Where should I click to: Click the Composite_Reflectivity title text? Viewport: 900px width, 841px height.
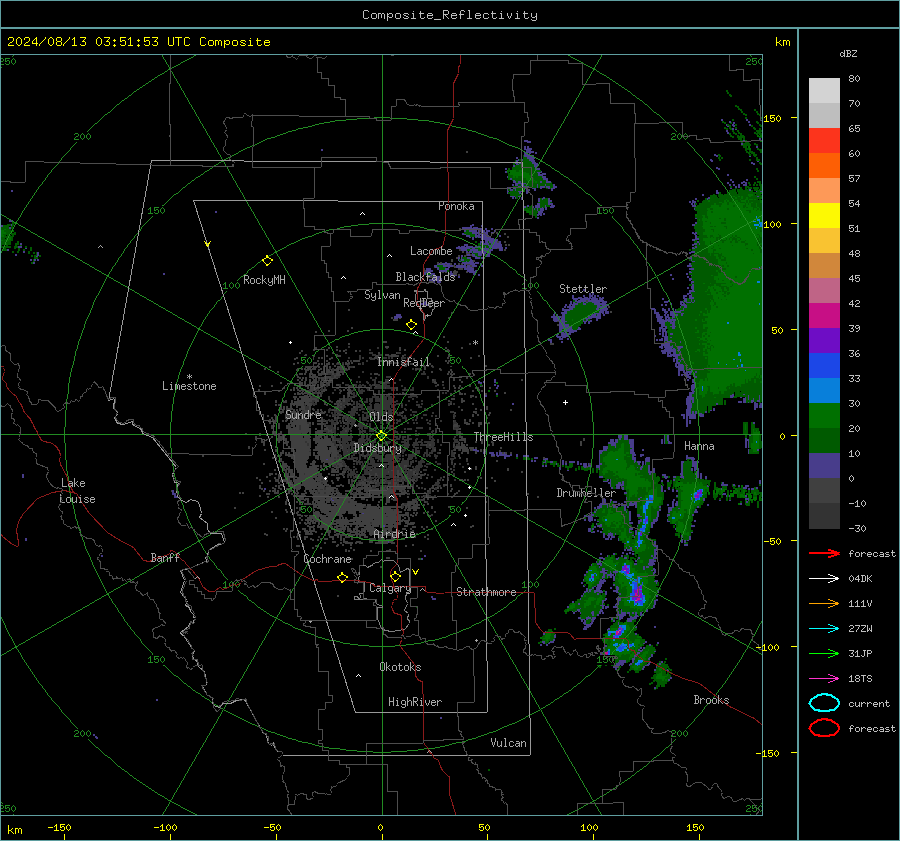click(x=450, y=15)
